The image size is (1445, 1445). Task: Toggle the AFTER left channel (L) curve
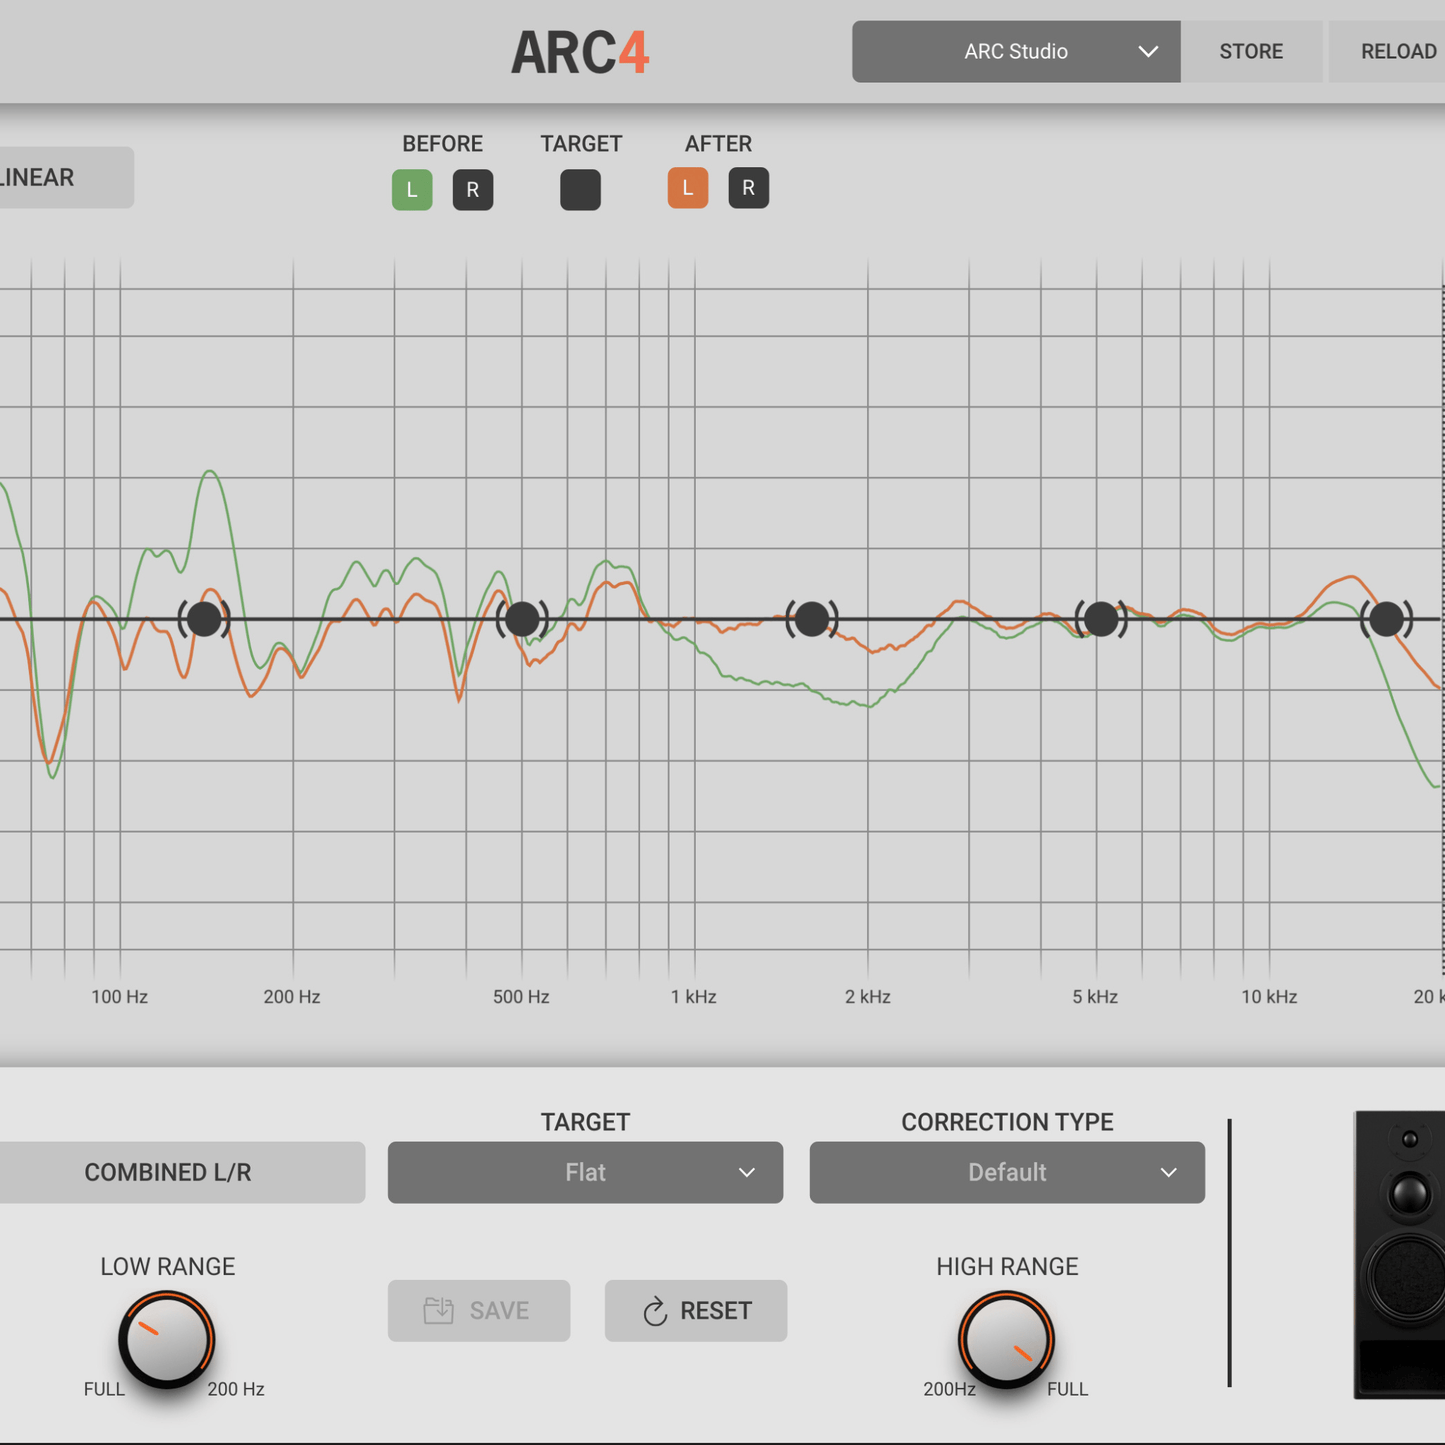688,188
